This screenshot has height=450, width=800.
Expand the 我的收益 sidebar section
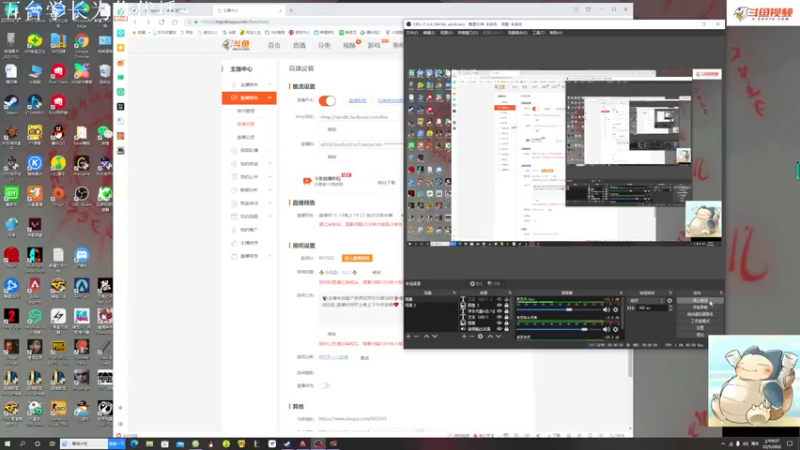(x=249, y=163)
